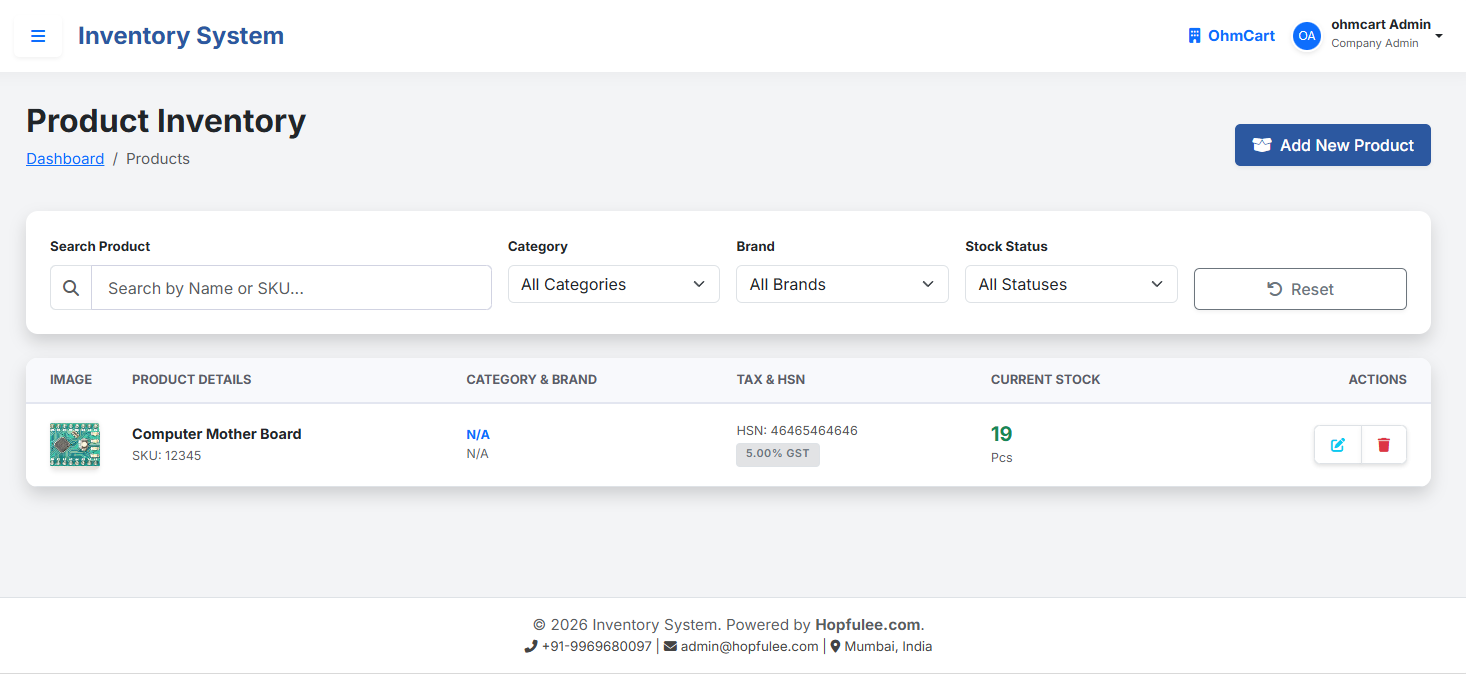Go to the Dashboard breadcrumb link
Viewport: 1466px width, 674px height.
[65, 159]
